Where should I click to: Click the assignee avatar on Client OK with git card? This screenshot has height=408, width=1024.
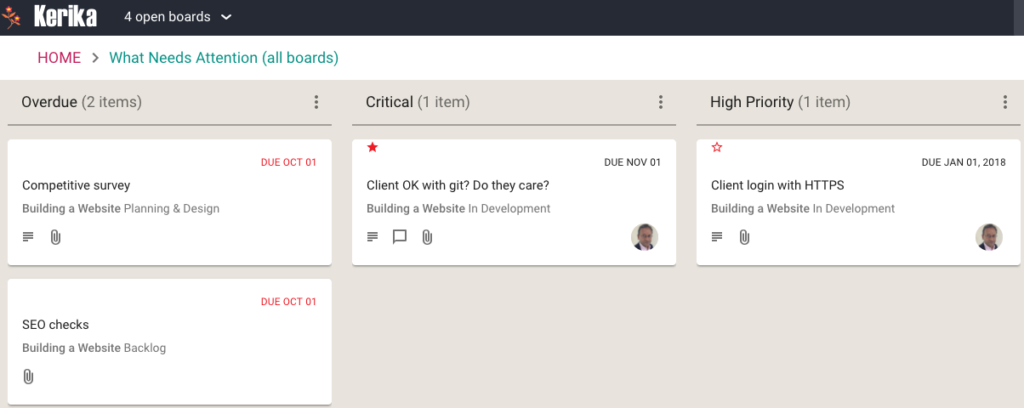645,237
